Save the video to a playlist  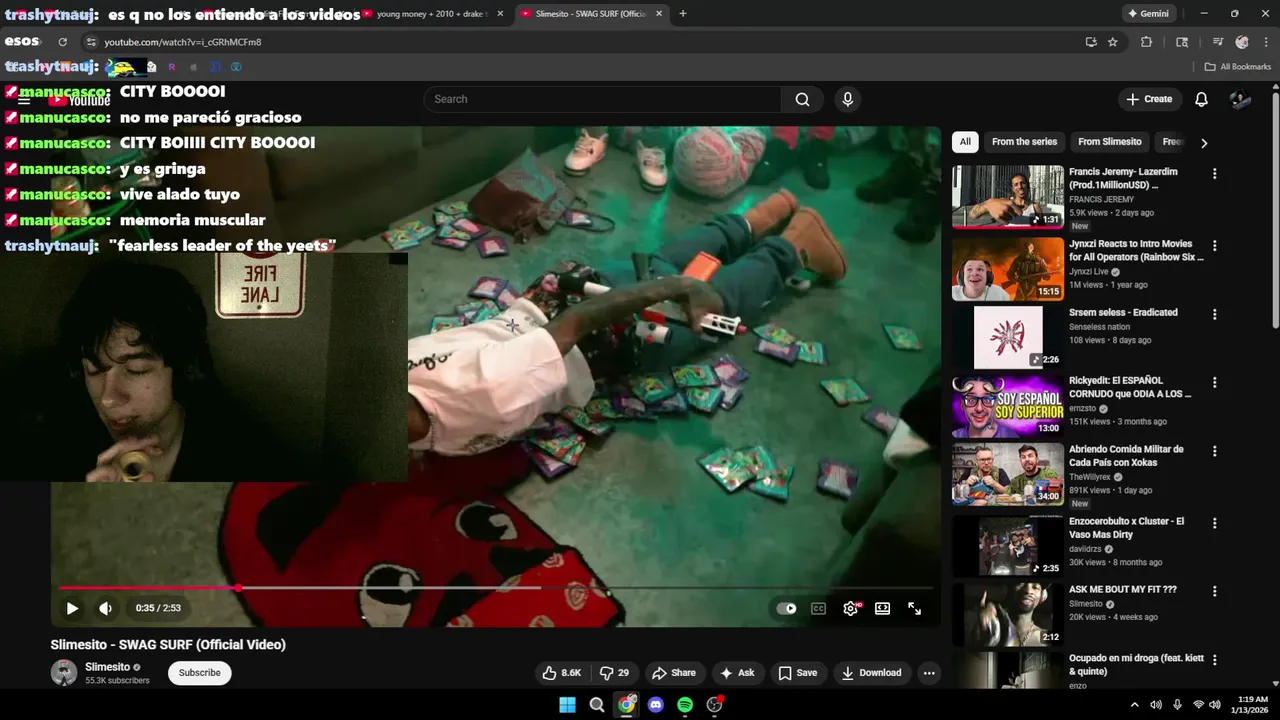[798, 673]
